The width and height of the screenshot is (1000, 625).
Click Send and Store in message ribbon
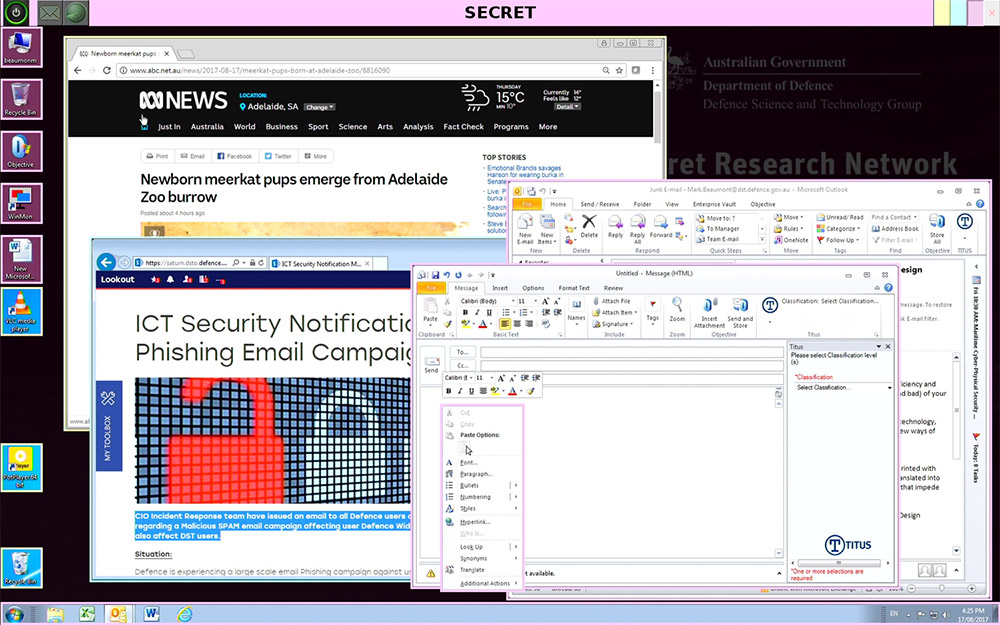740,312
